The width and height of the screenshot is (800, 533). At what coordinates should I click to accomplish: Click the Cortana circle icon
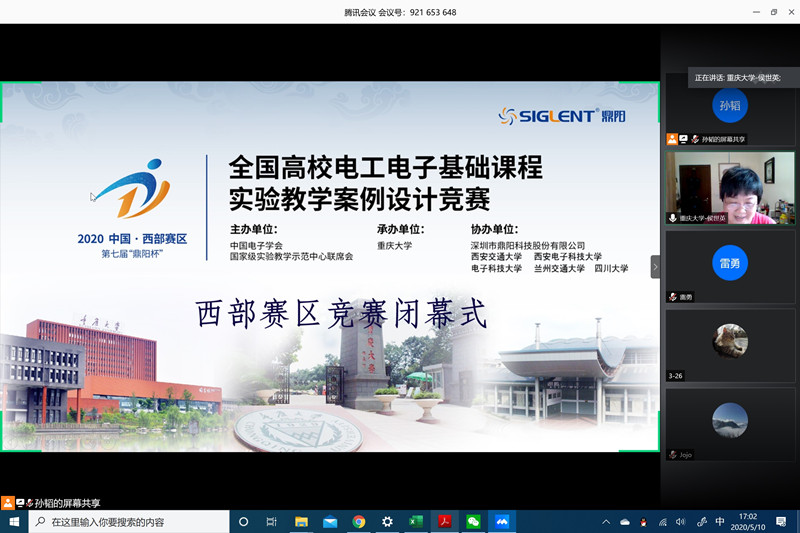tap(244, 521)
